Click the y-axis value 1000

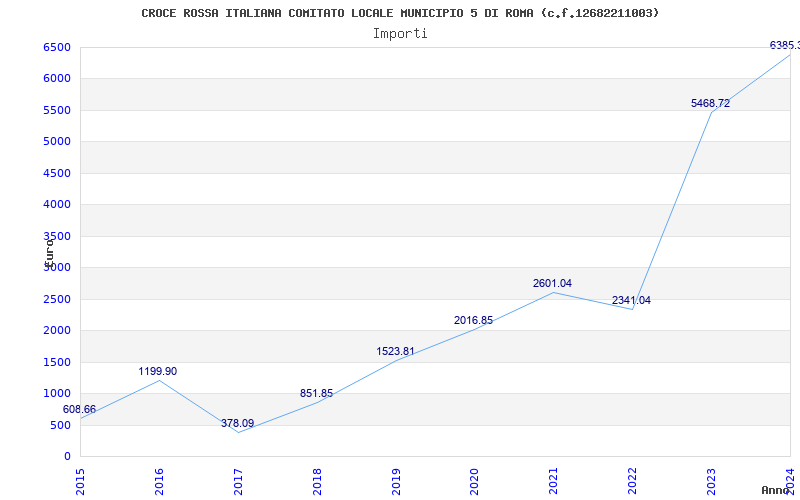tap(57, 393)
